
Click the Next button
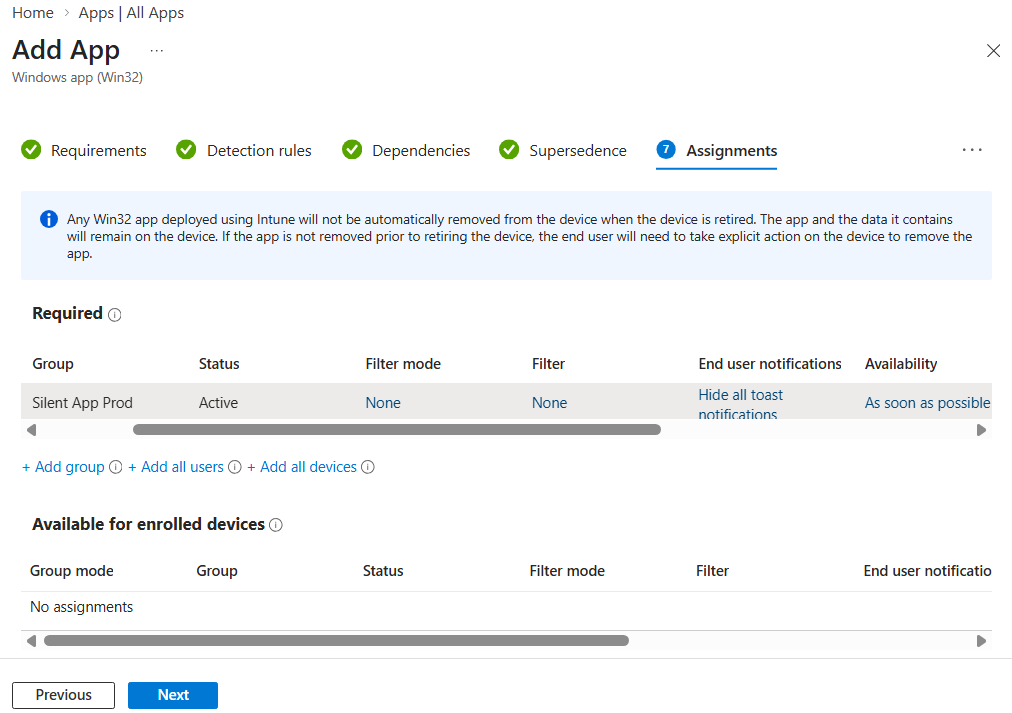(173, 695)
